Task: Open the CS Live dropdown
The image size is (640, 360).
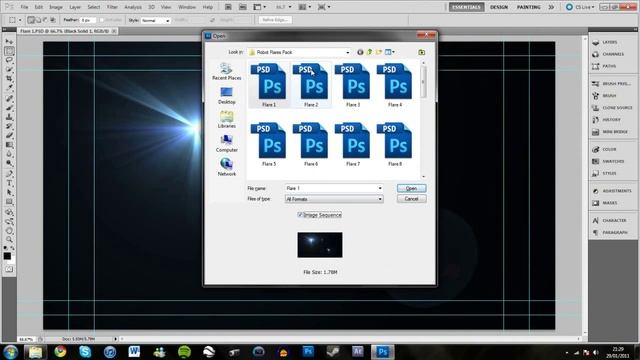Action: pos(580,7)
